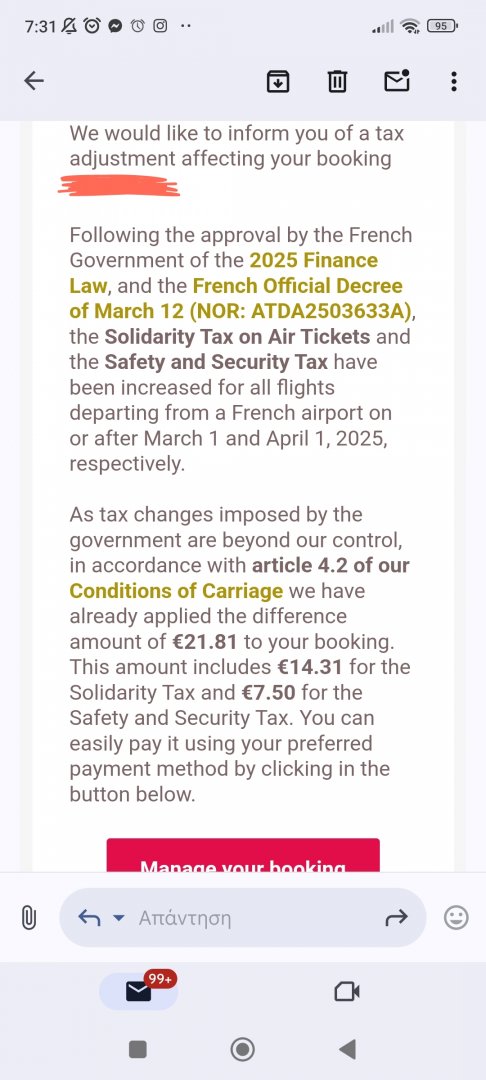
Task: Focus the Απάντηση reply field
Action: (243, 917)
